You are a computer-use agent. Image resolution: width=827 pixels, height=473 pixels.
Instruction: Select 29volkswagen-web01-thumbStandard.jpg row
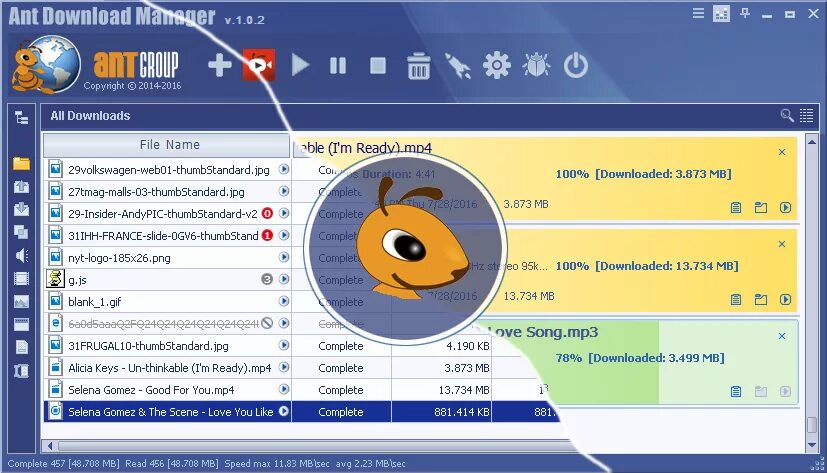coord(168,170)
